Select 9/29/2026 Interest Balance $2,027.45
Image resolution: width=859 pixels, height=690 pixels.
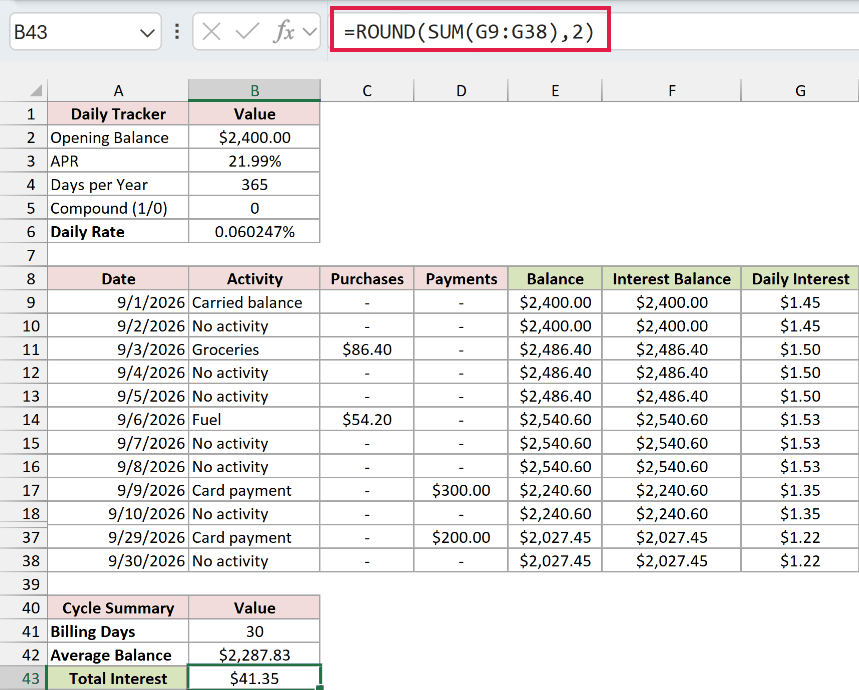(x=672, y=537)
